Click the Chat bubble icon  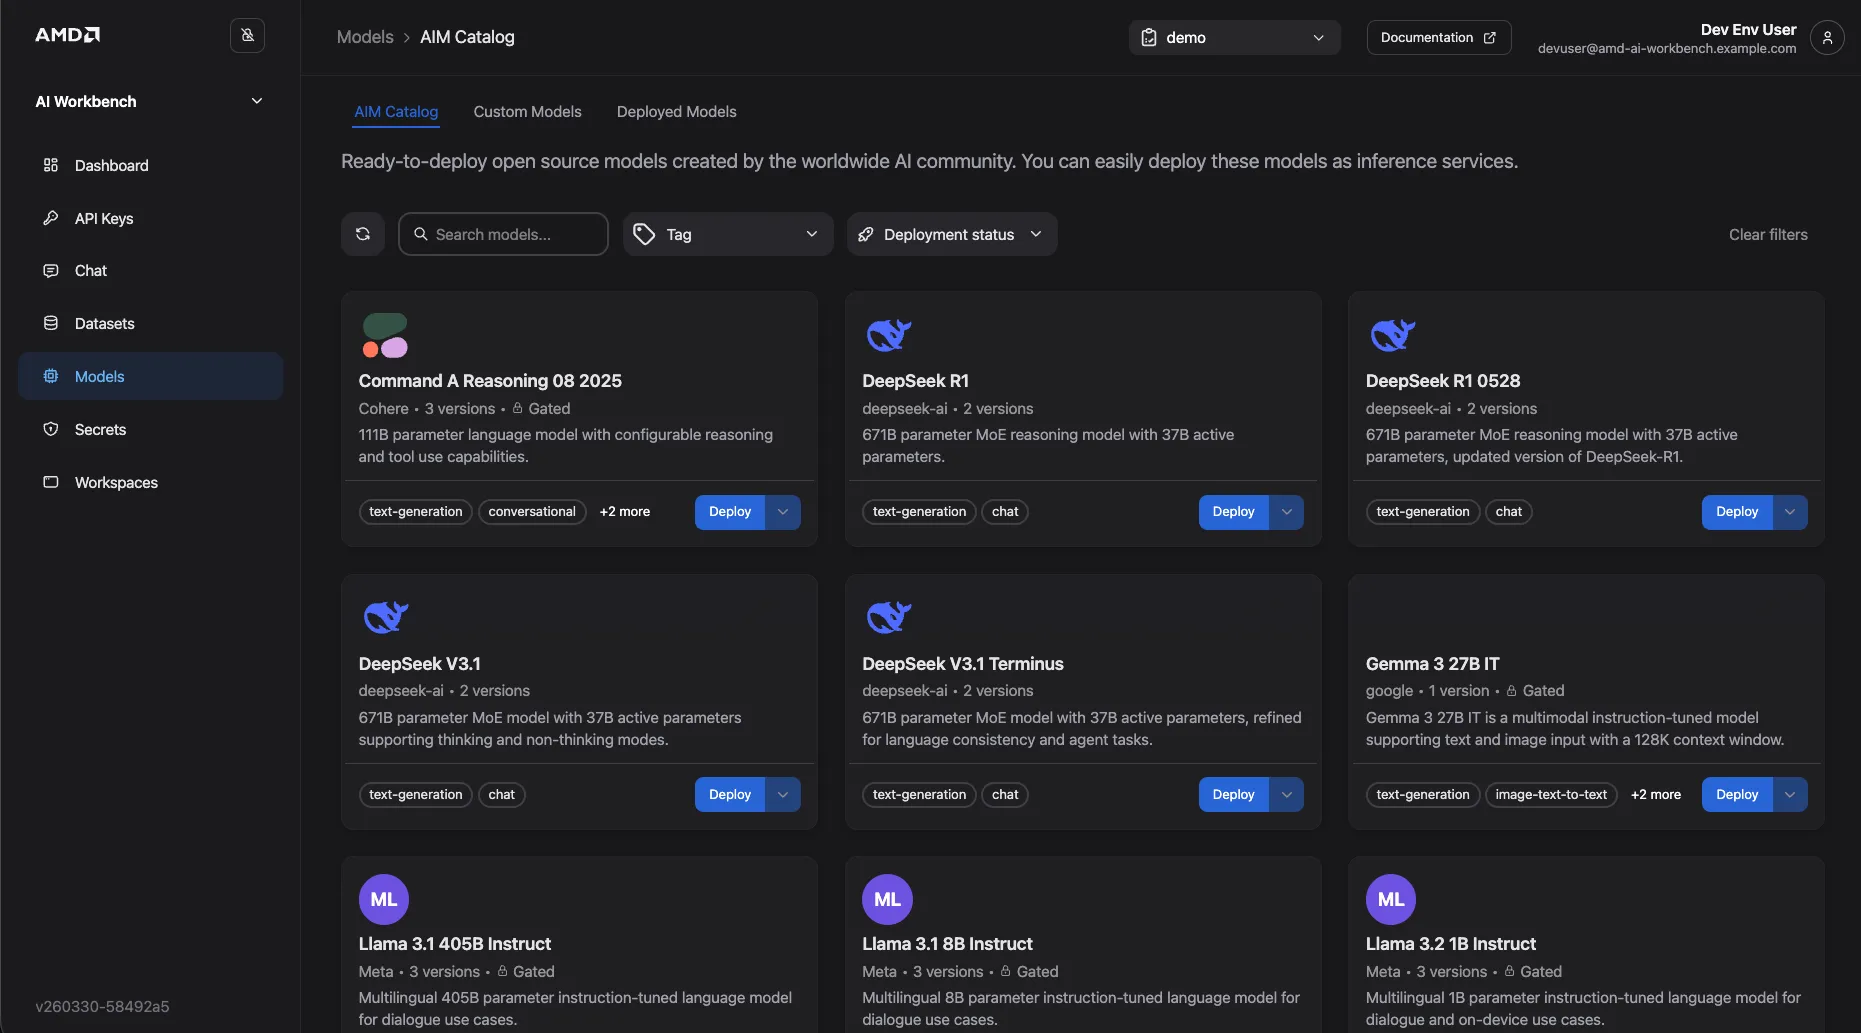(51, 271)
